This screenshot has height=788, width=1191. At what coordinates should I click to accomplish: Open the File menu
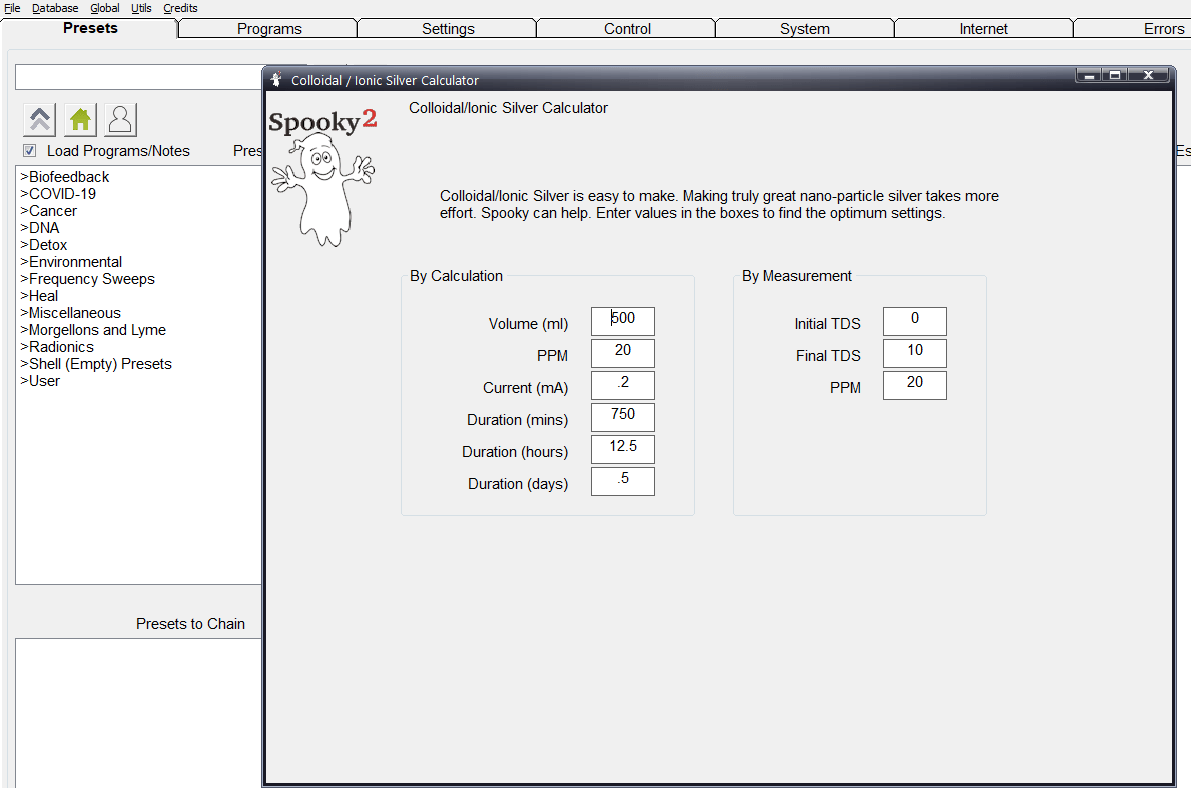coord(12,8)
